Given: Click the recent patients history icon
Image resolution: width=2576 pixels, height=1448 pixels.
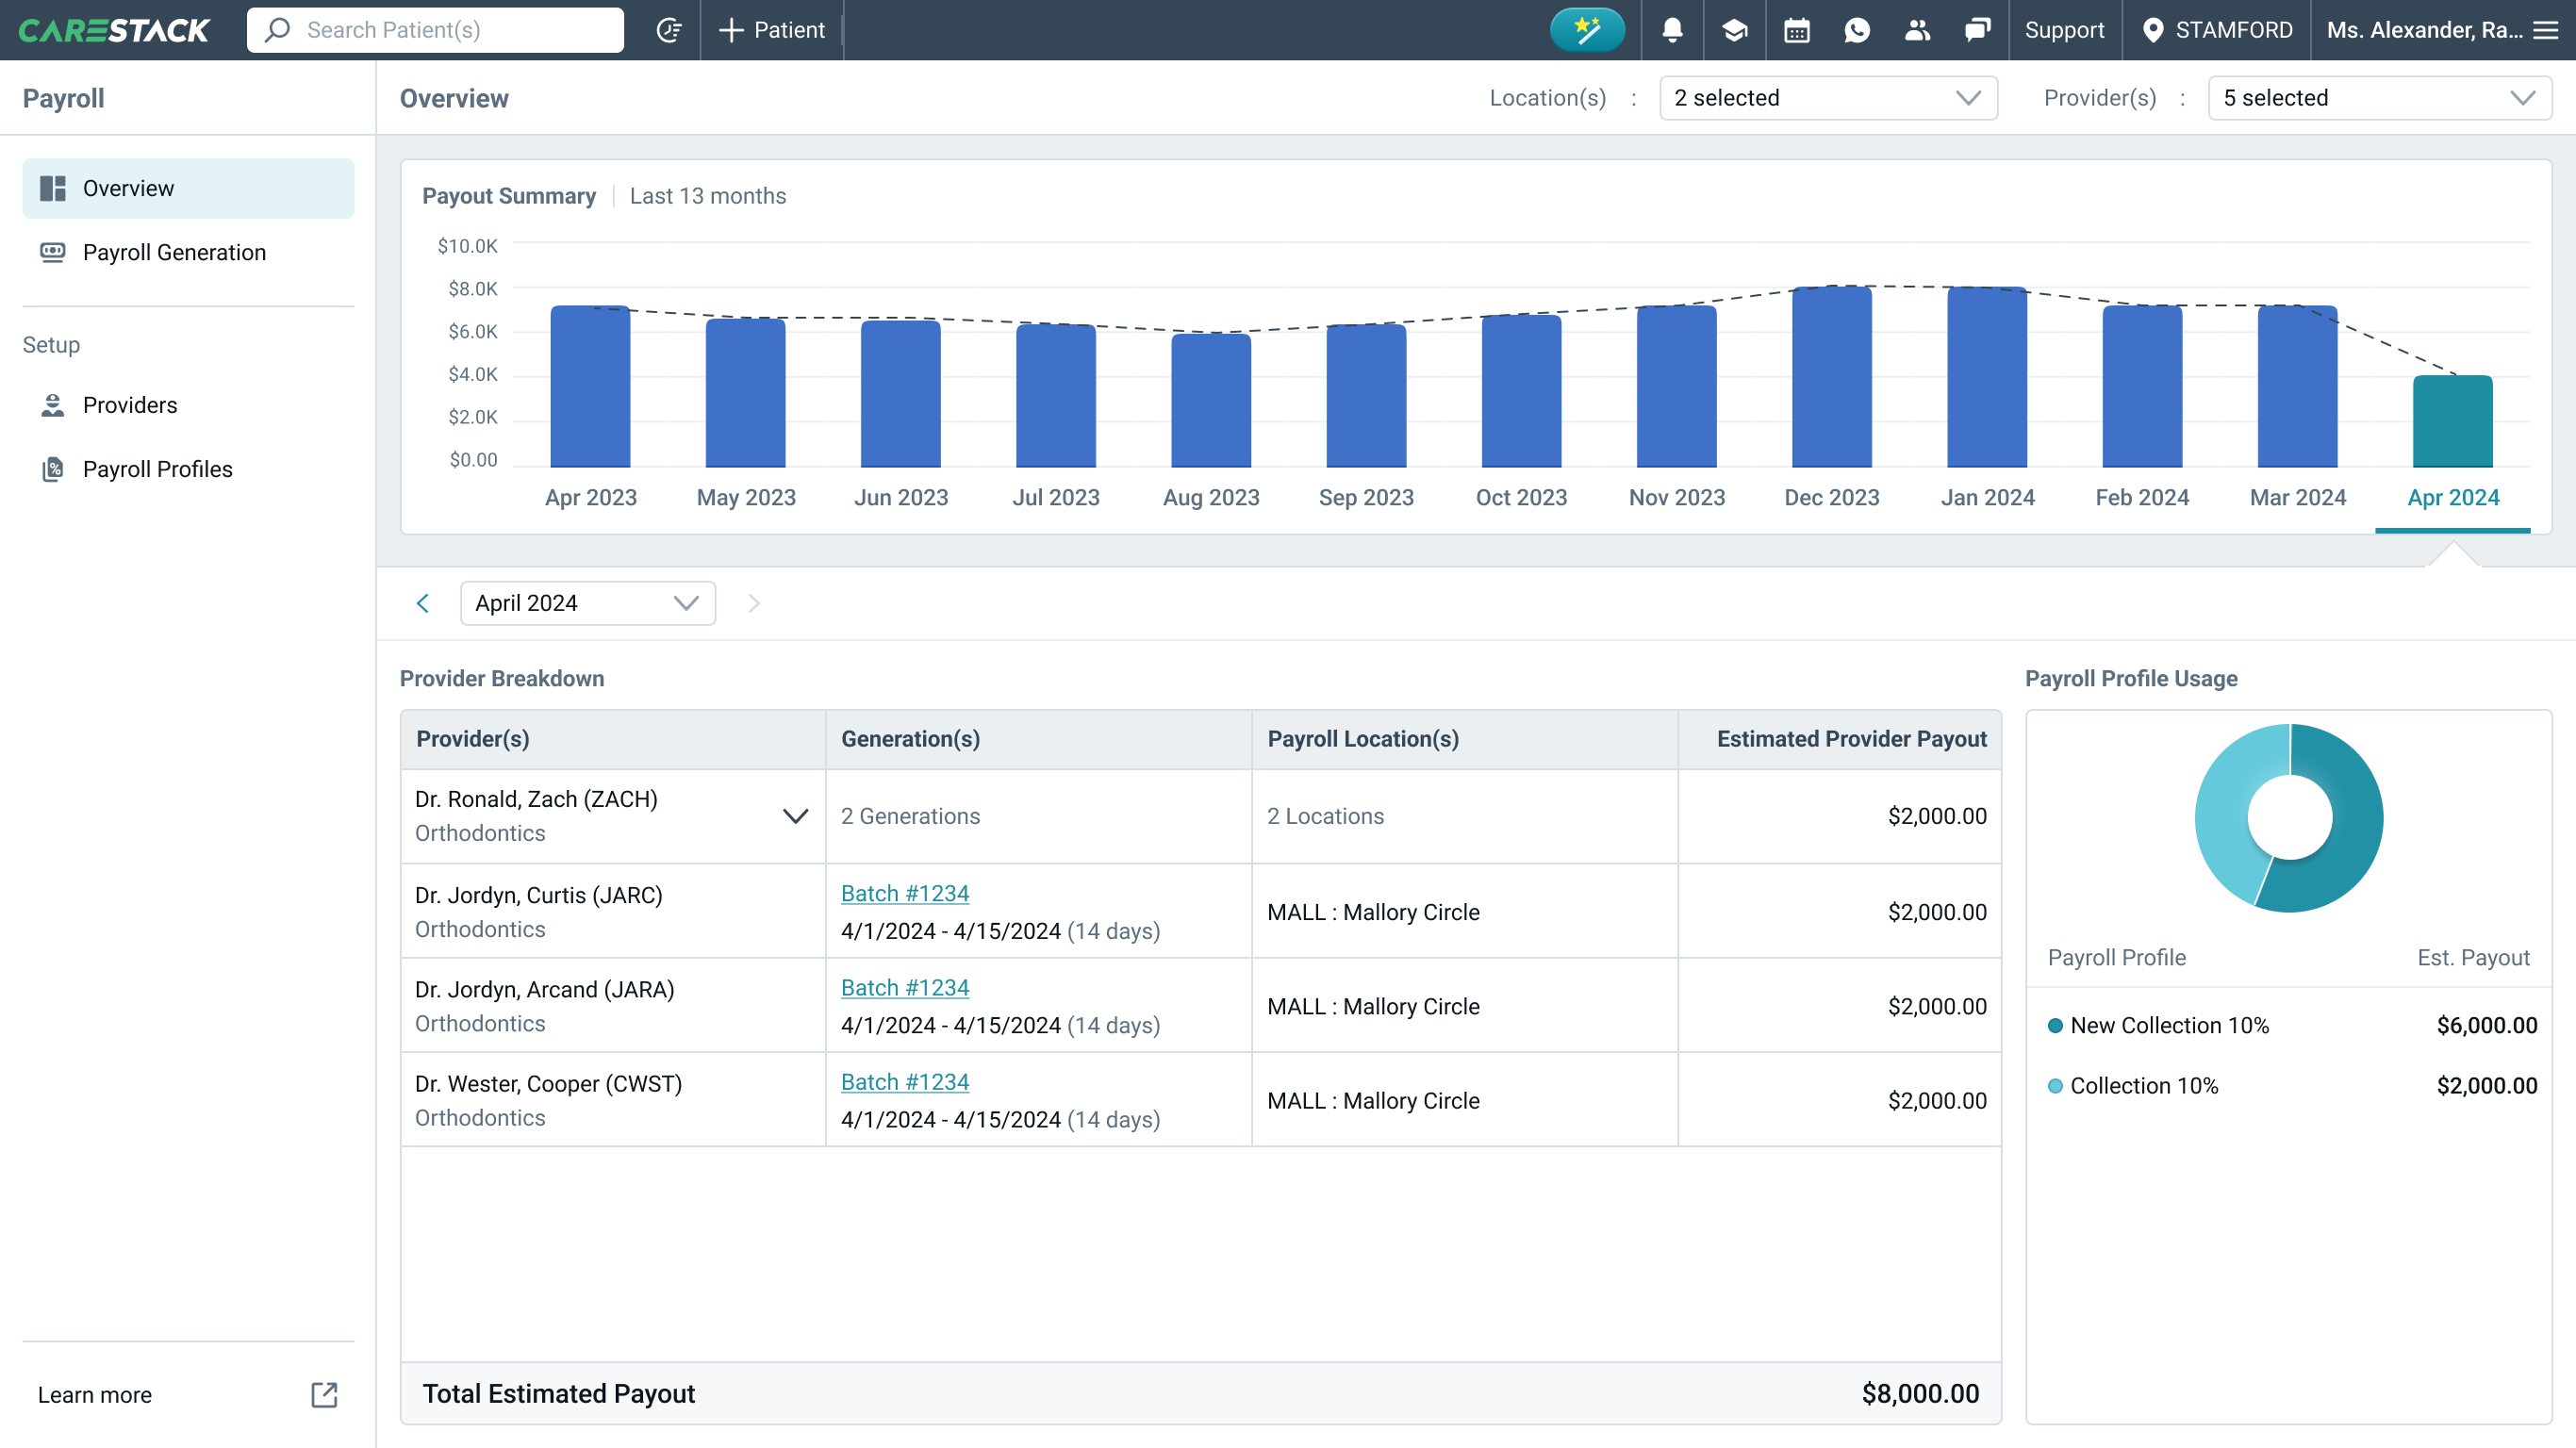Looking at the screenshot, I should pos(669,30).
